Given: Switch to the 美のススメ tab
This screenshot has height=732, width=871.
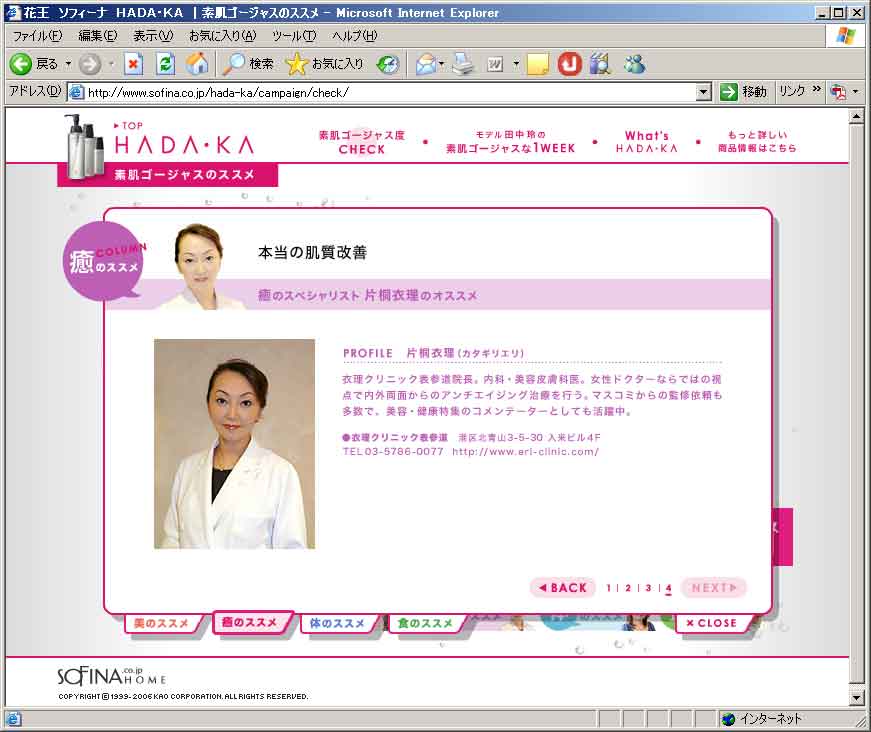Looking at the screenshot, I should pyautogui.click(x=160, y=623).
